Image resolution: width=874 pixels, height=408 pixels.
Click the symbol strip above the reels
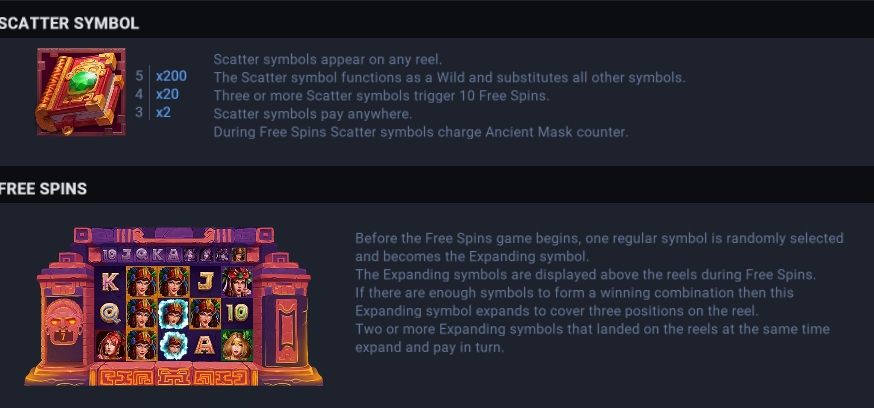coord(174,255)
